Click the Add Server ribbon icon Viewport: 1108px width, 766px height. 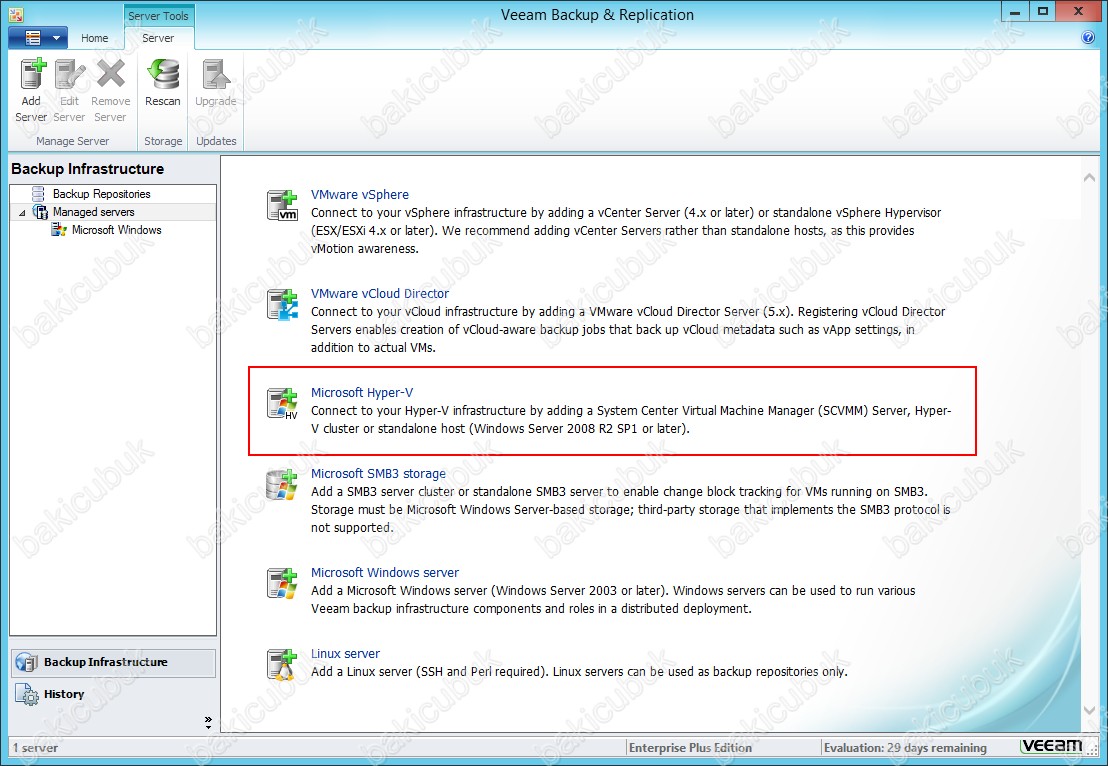click(x=32, y=74)
